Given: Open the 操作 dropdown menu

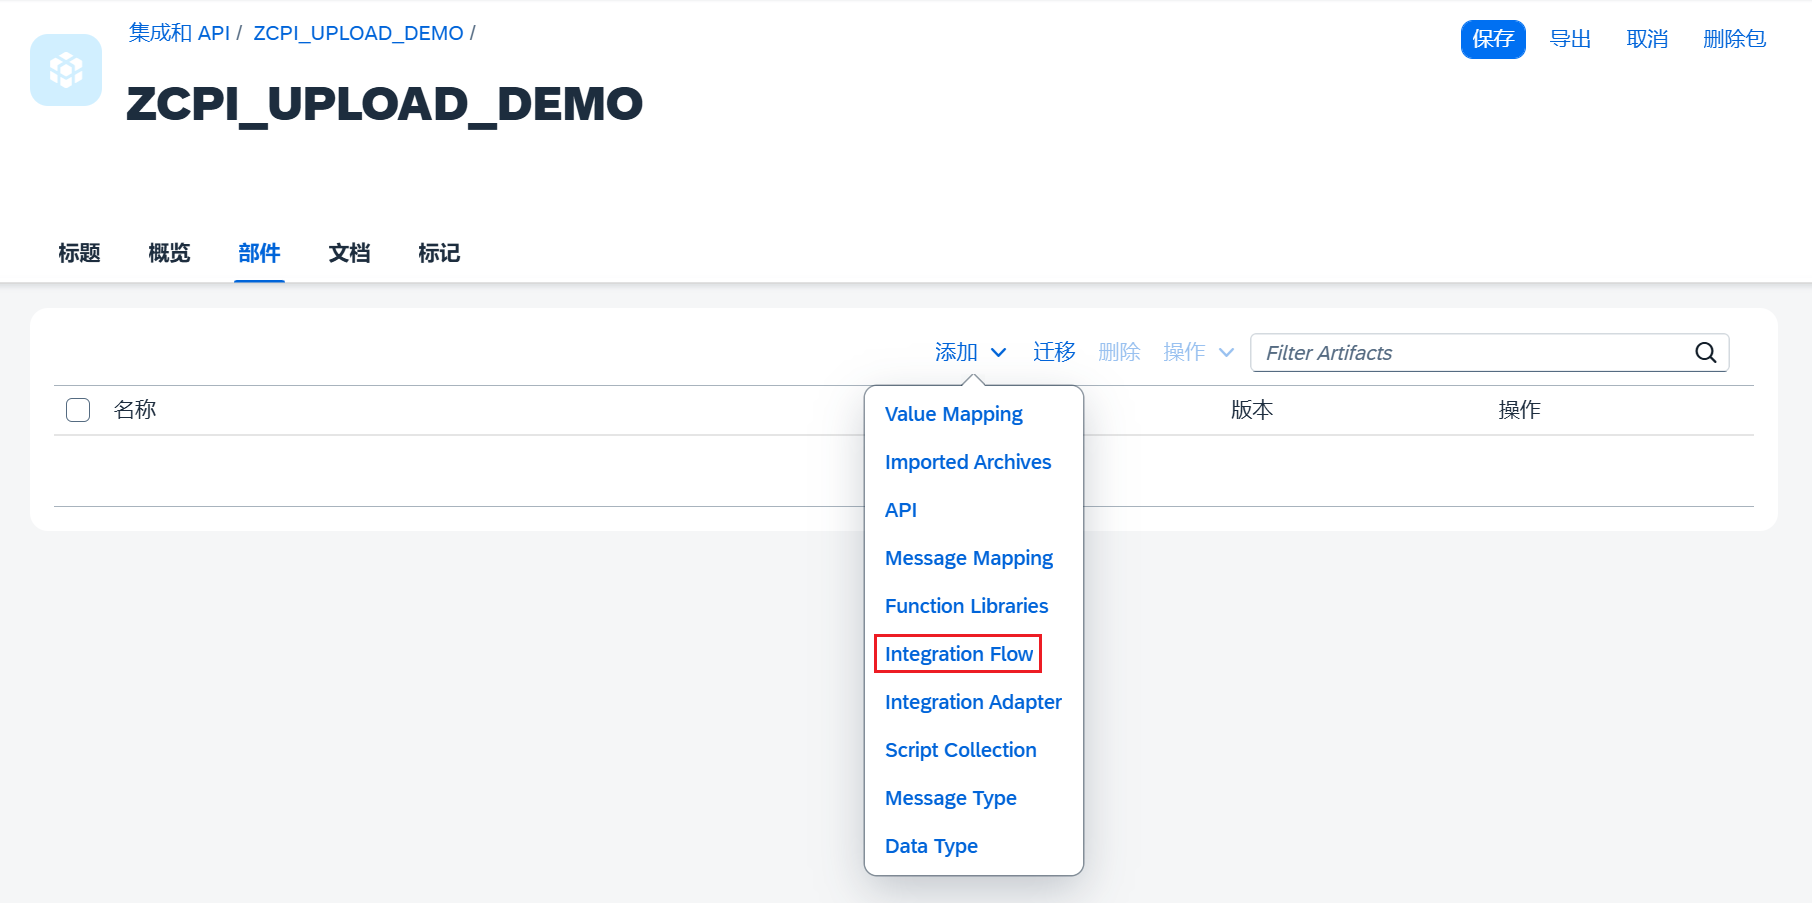Looking at the screenshot, I should (1197, 353).
